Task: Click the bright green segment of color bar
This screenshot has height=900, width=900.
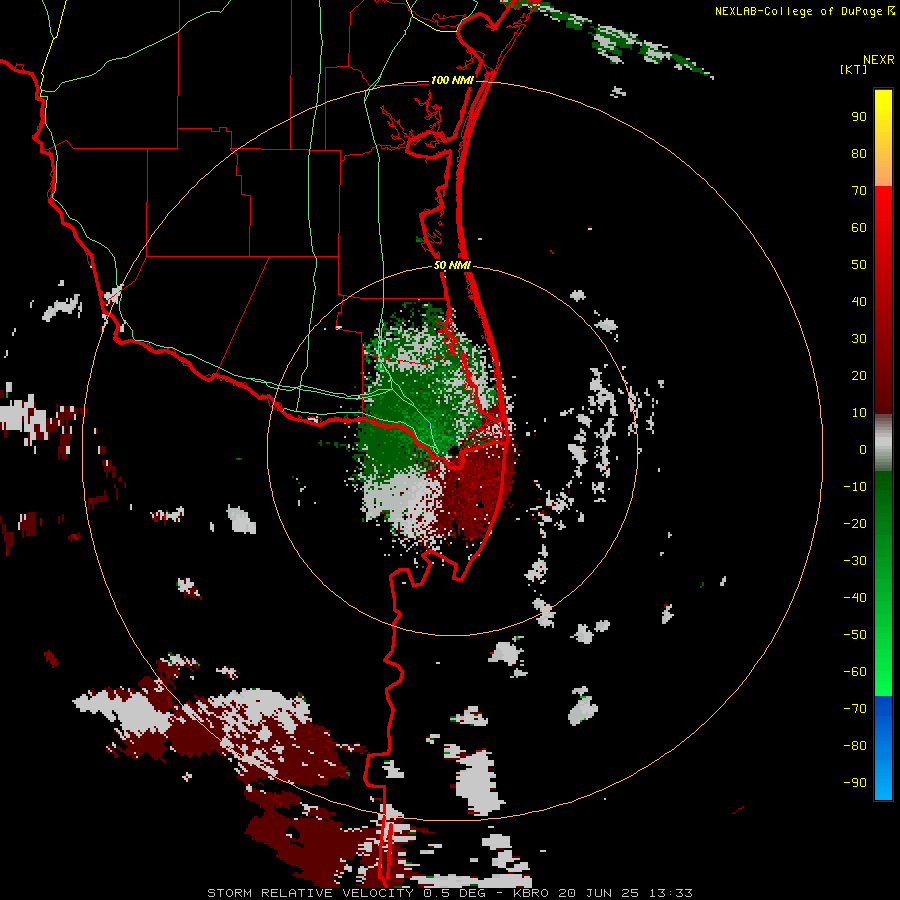Action: click(x=883, y=584)
